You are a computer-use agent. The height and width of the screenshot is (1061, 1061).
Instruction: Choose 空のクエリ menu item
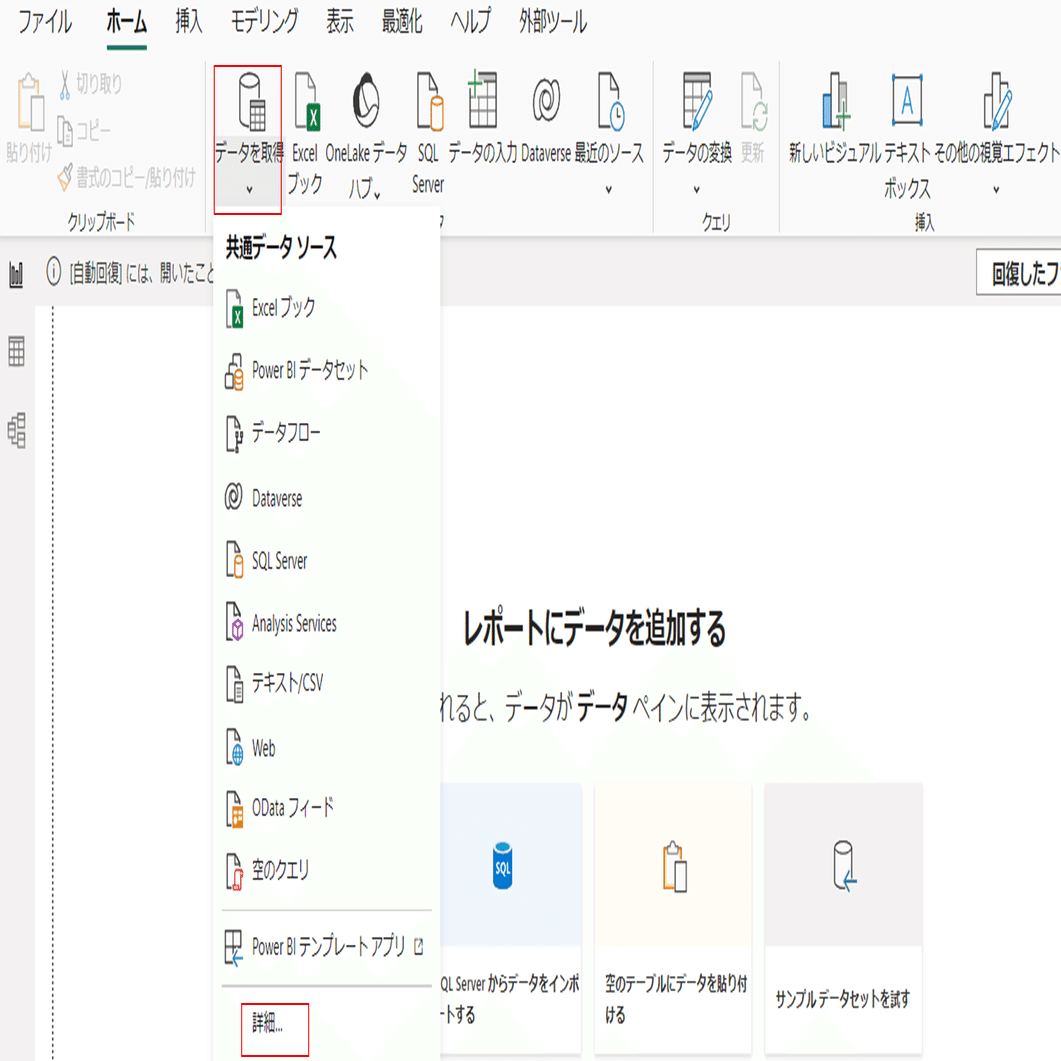(327, 870)
